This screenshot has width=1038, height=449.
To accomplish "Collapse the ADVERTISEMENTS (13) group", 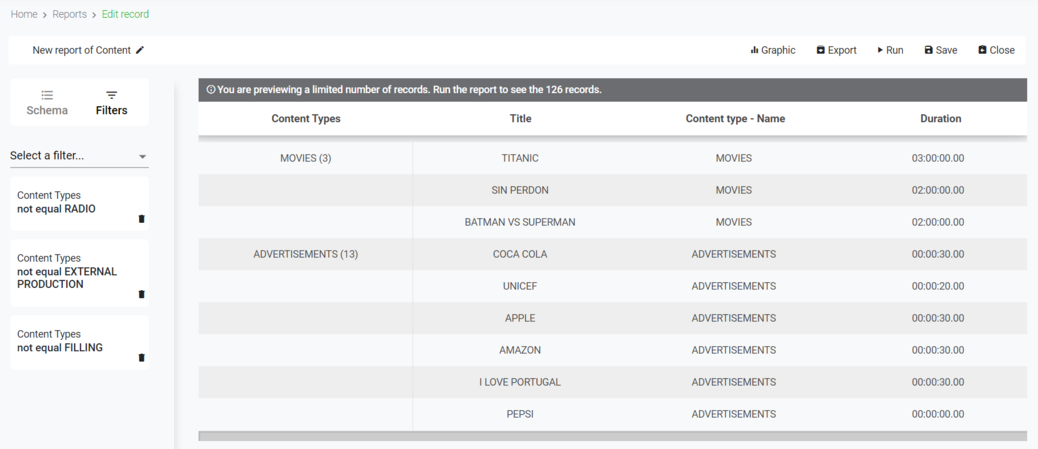I will click(305, 254).
